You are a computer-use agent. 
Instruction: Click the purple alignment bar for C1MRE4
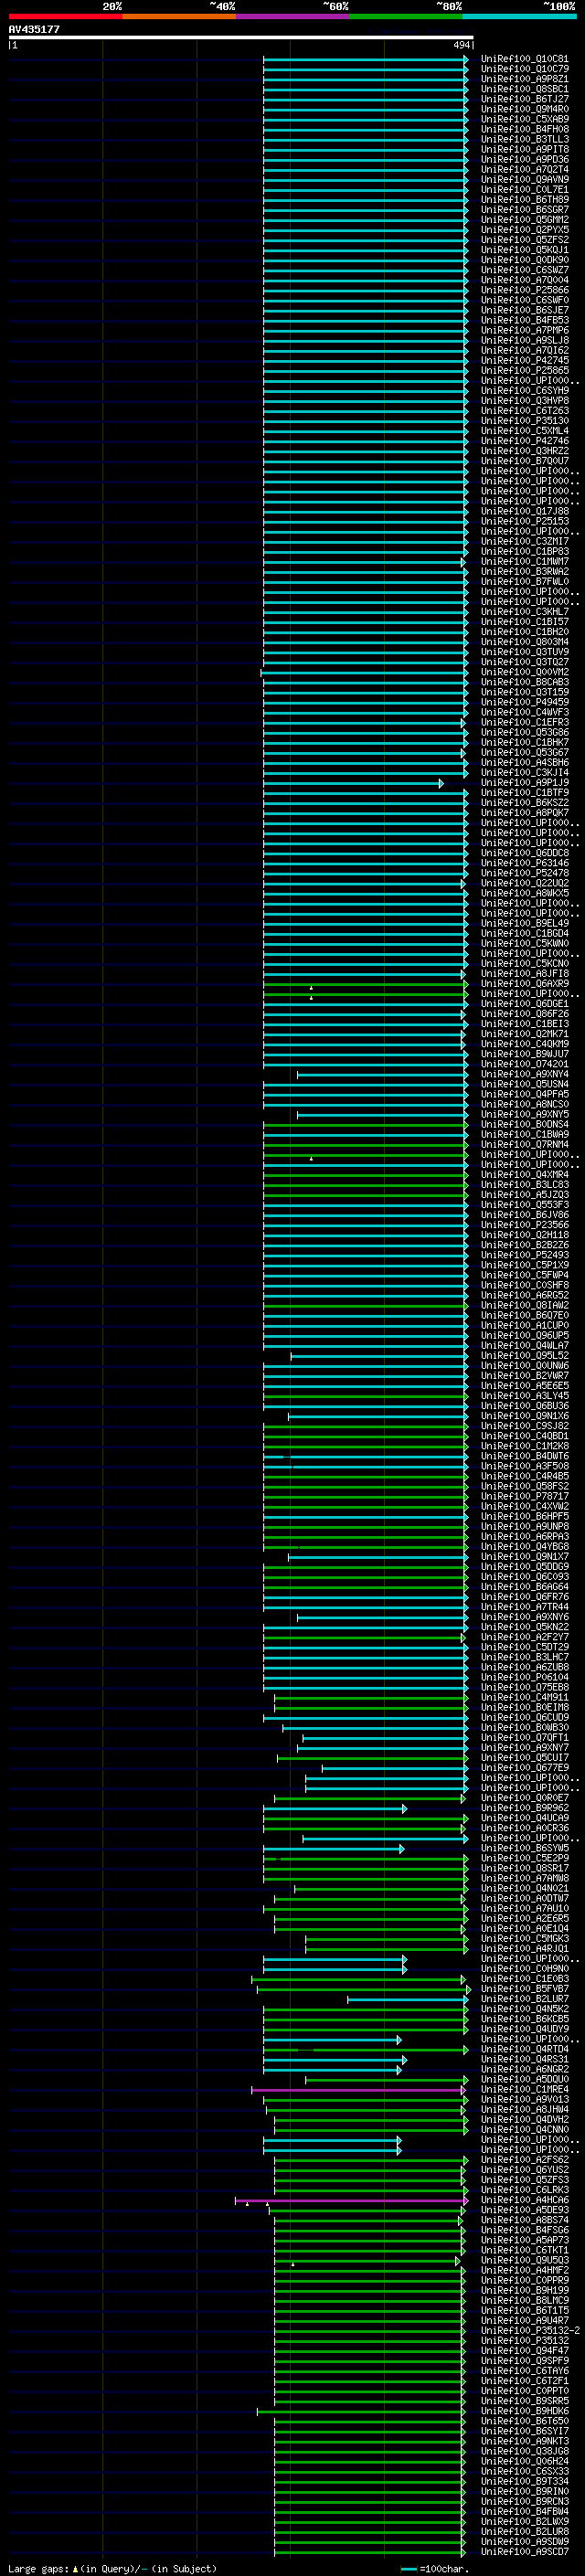[x=359, y=2089]
